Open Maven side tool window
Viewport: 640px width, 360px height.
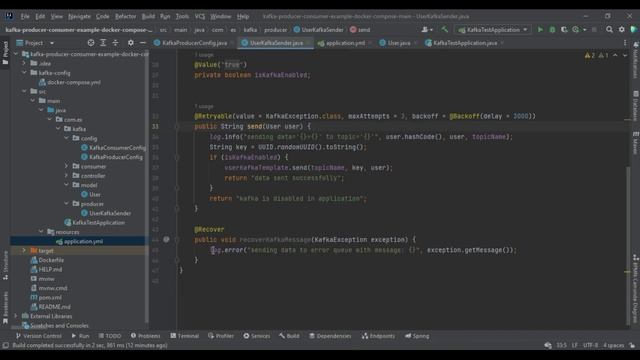coord(635,142)
